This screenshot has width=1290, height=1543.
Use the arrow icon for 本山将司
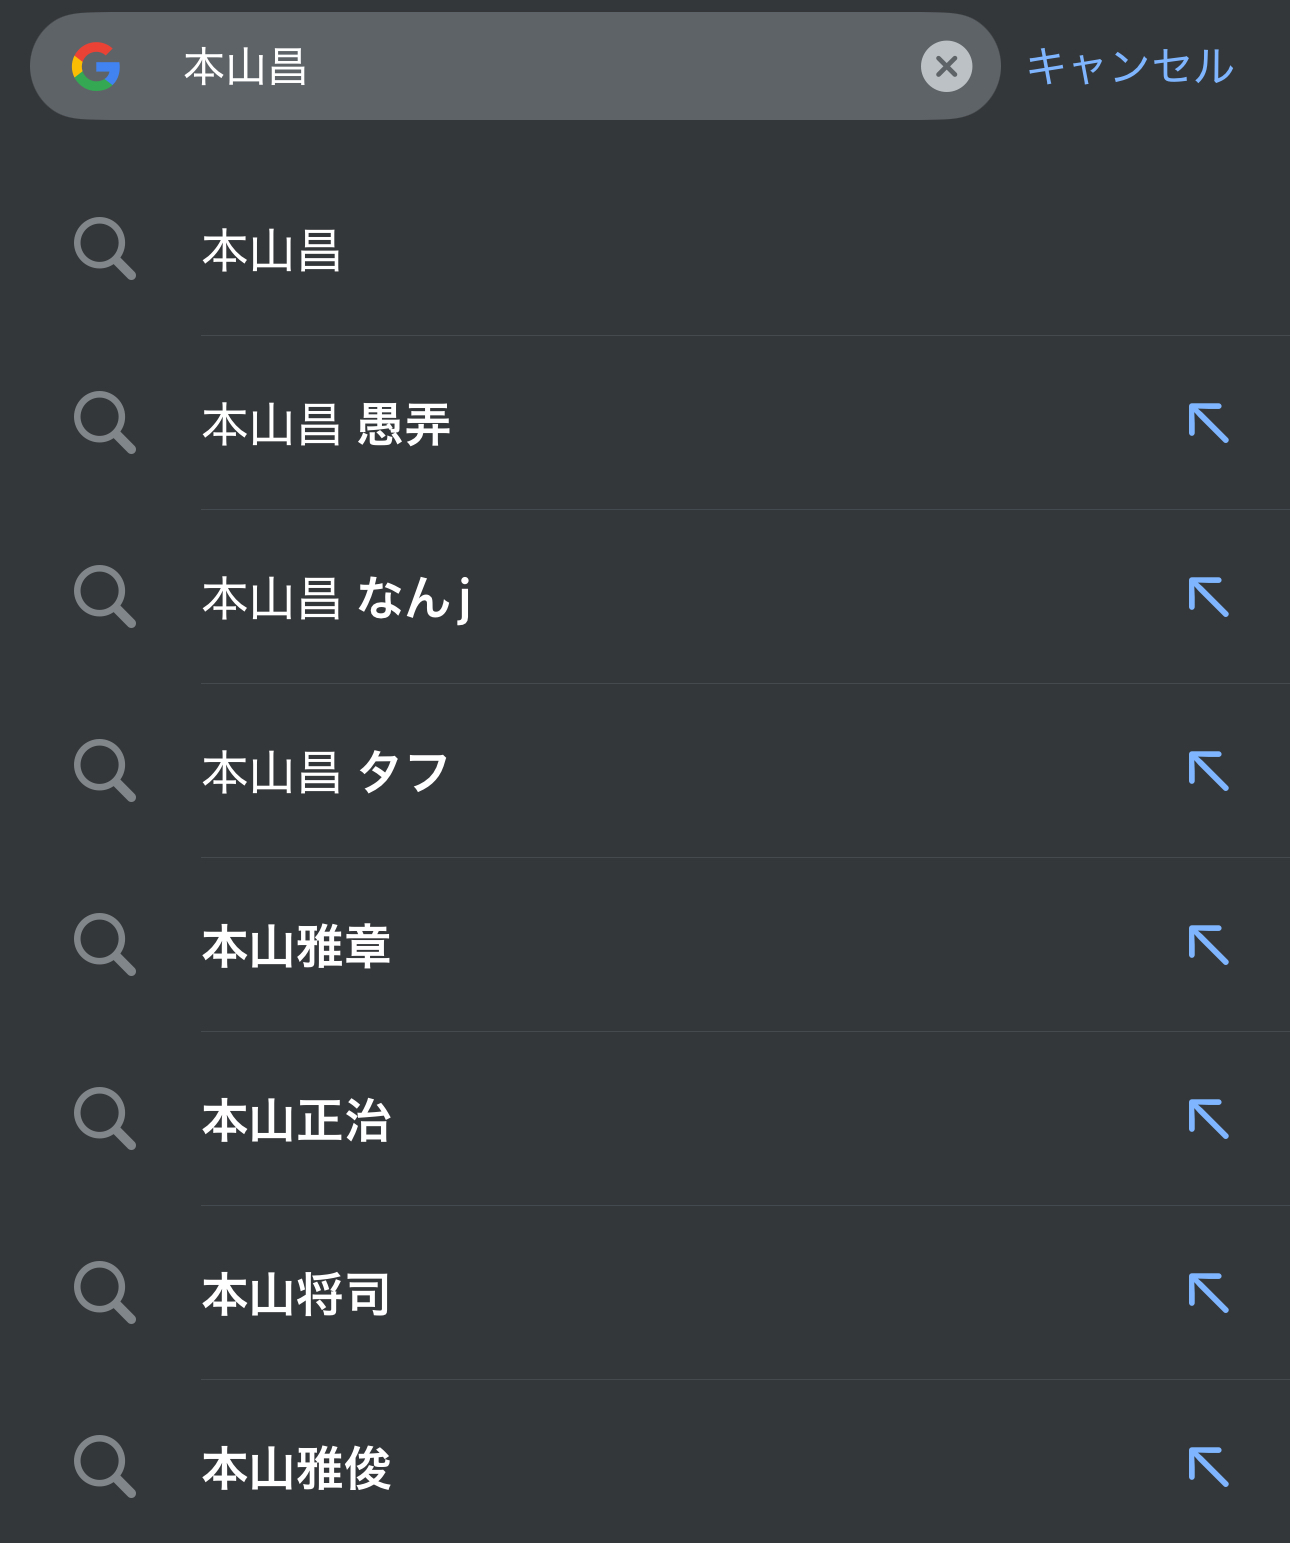click(1208, 1293)
